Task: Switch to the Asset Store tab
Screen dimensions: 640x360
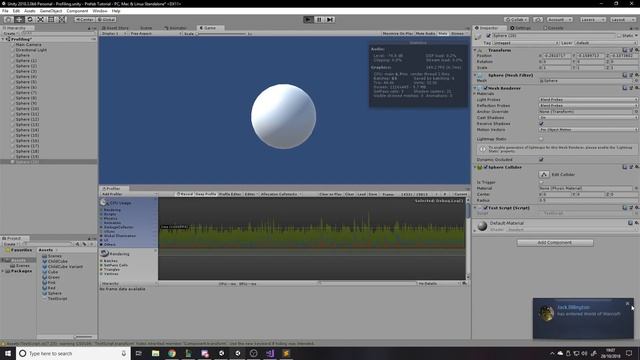Action: pyautogui.click(x=116, y=28)
